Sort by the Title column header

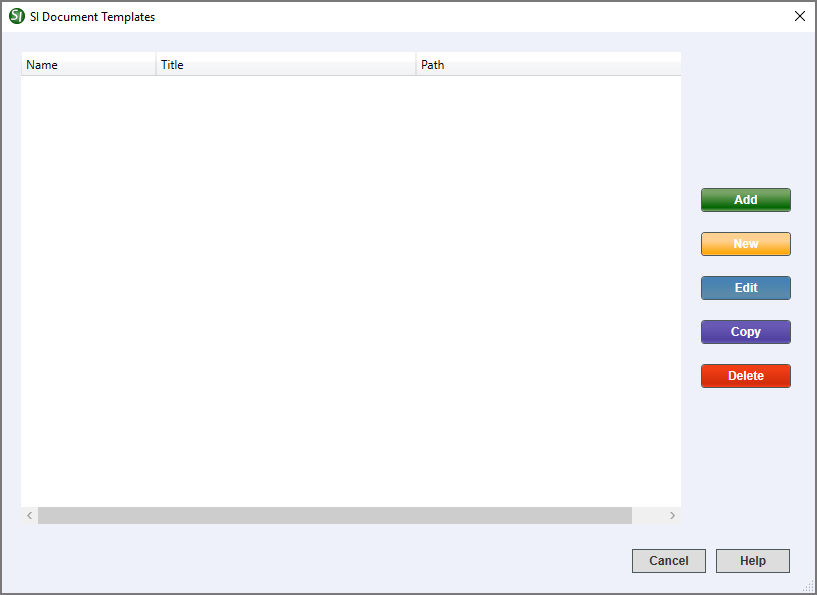[286, 64]
